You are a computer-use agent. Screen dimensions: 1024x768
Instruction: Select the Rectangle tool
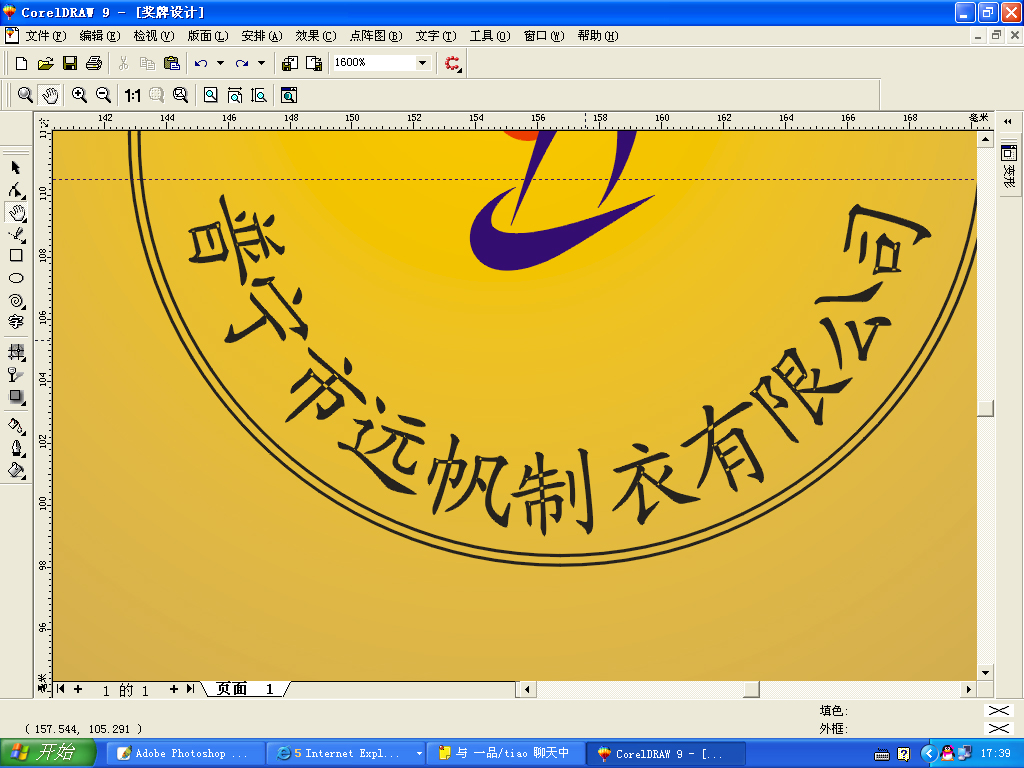tap(16, 256)
